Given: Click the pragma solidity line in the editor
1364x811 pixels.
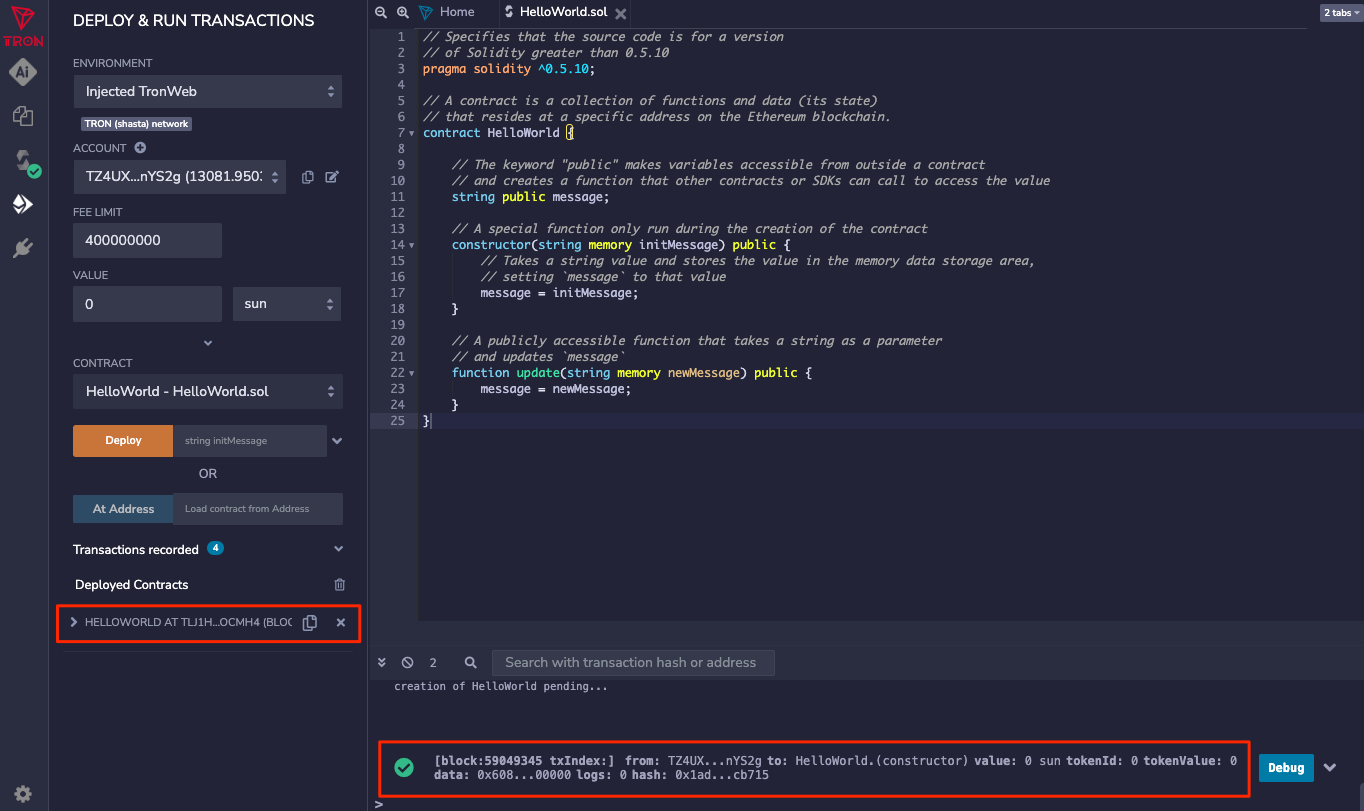Looking at the screenshot, I should pyautogui.click(x=509, y=69).
